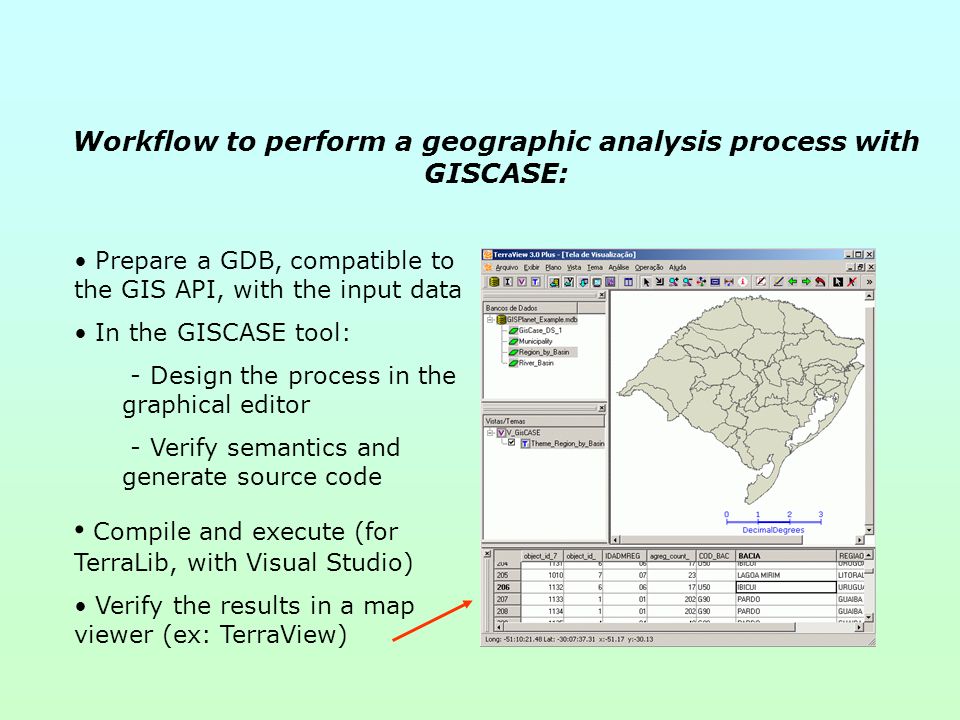This screenshot has height=720, width=960.
Task: Click the V icon beside V_GisCASE
Action: (x=501, y=433)
